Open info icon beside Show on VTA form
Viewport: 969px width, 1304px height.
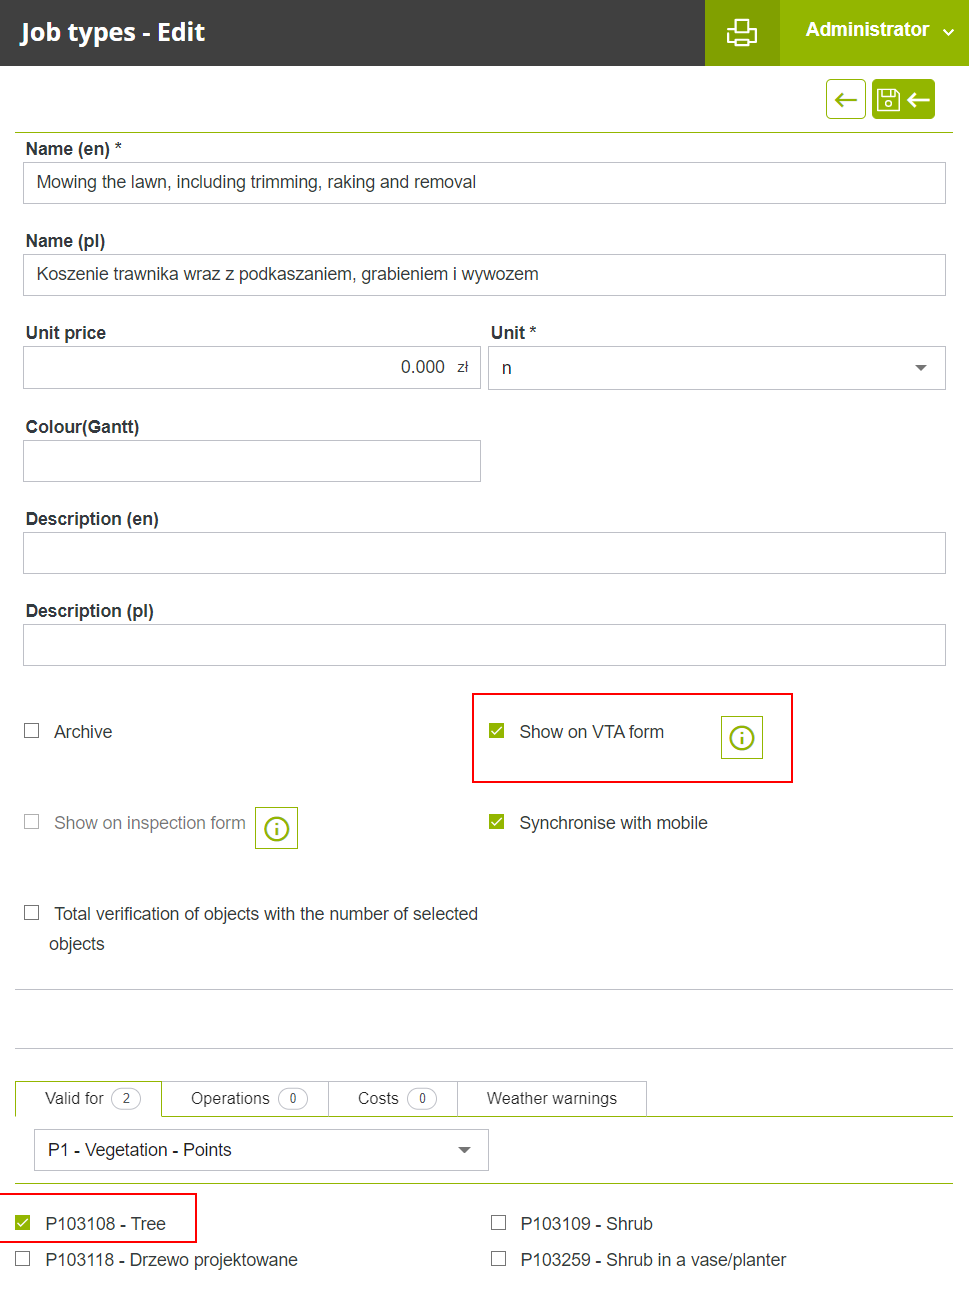coord(741,738)
